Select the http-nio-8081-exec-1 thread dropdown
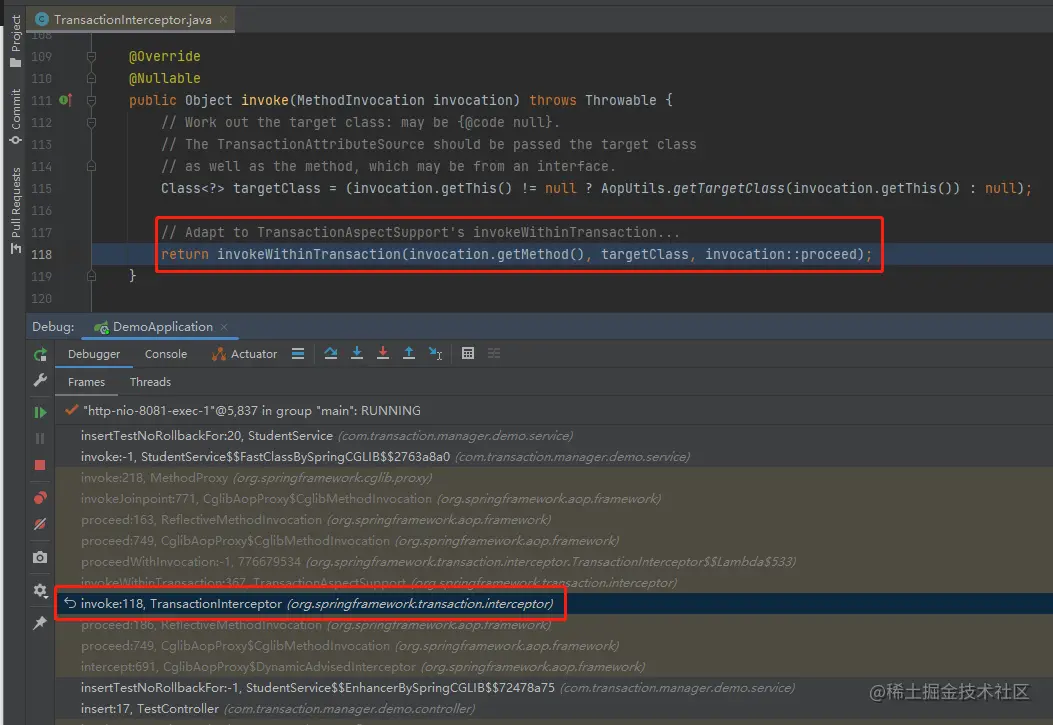The width and height of the screenshot is (1053, 725). tap(553, 410)
